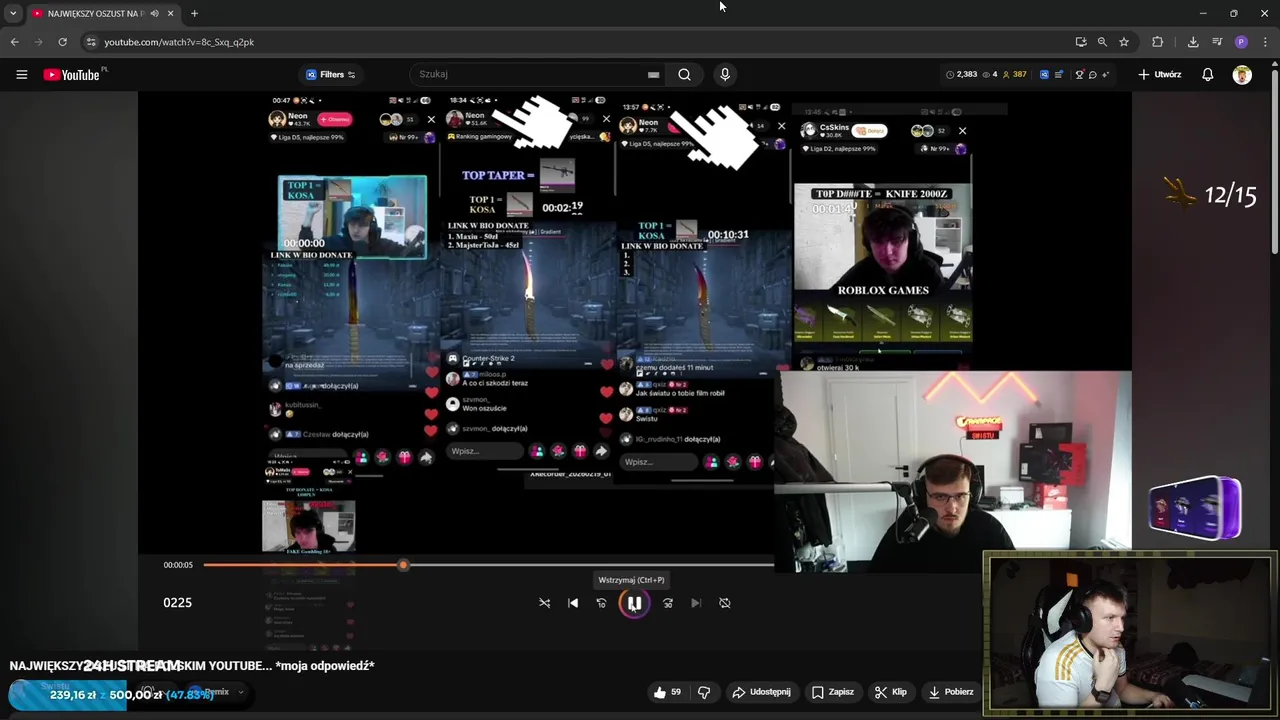Click the 2,383 clock stat
Viewport: 1280px width, 720px height.
(x=962, y=74)
